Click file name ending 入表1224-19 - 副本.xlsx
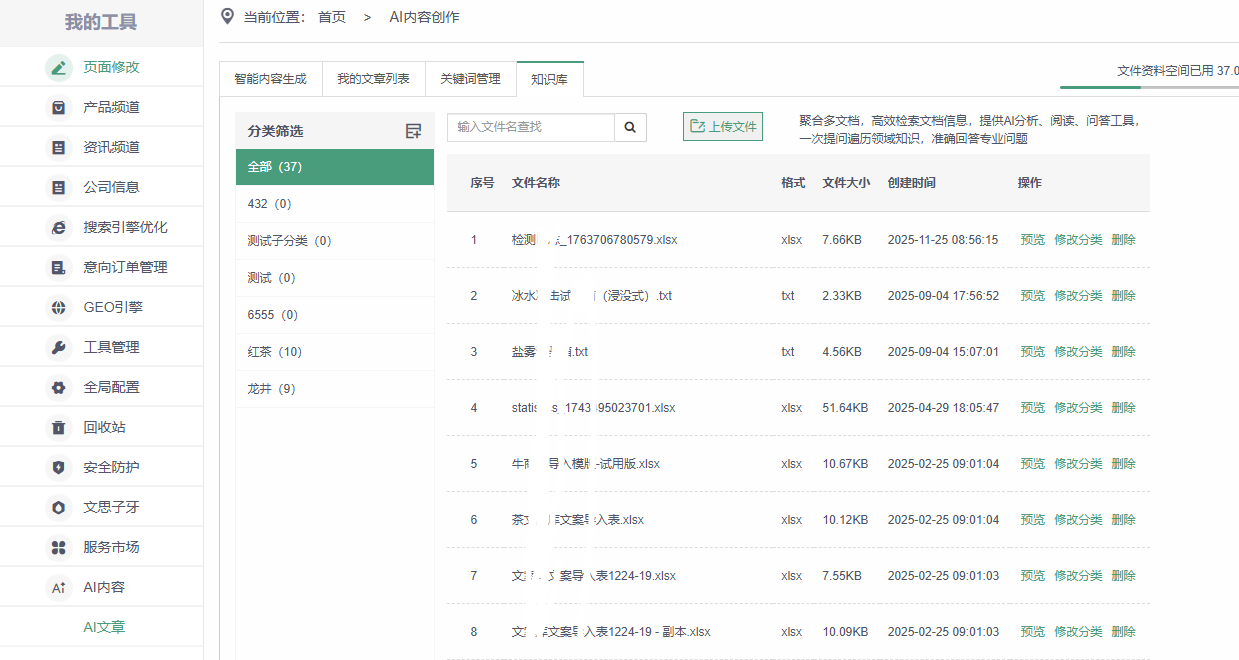Image resolution: width=1239 pixels, height=660 pixels. tap(611, 632)
